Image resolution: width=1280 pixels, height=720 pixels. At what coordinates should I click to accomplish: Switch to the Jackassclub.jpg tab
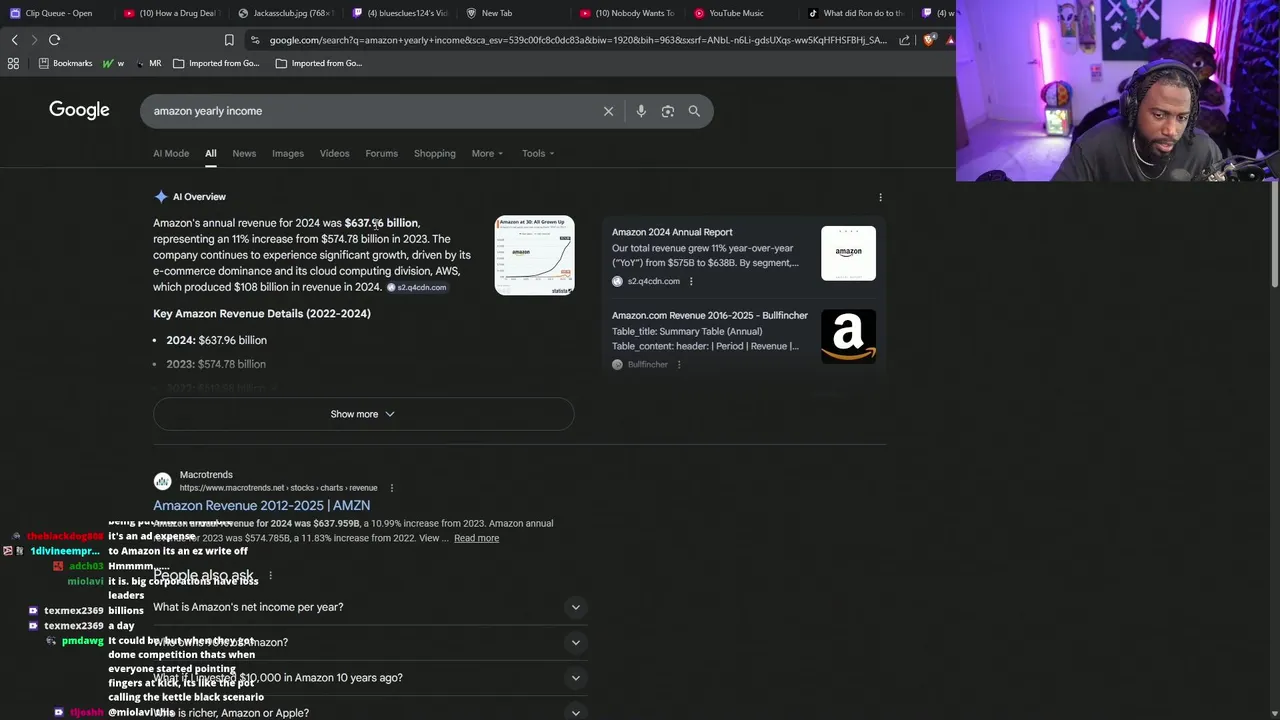coord(284,13)
